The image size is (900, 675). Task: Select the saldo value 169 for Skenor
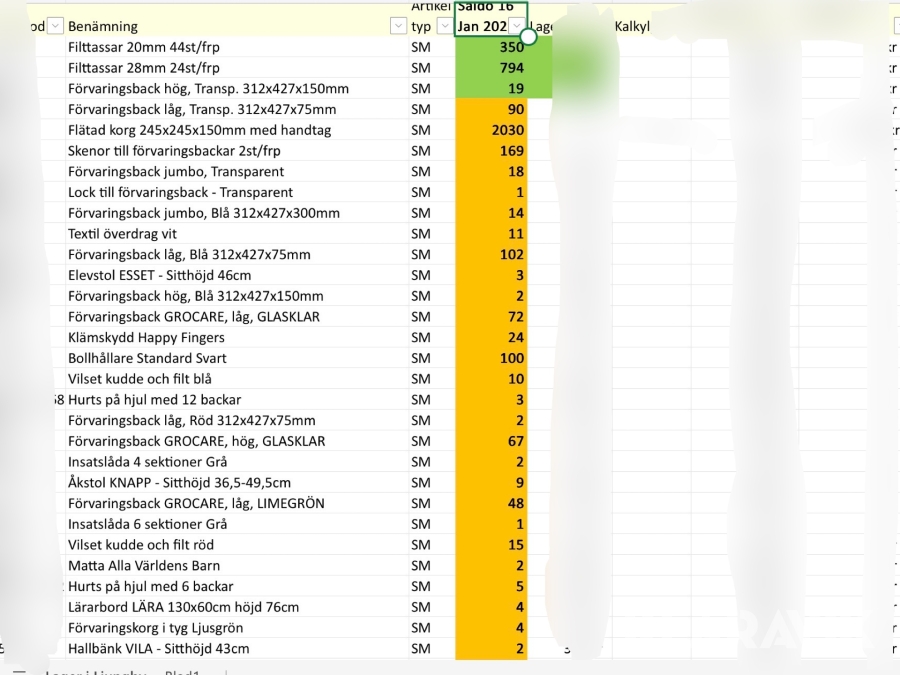(x=491, y=151)
